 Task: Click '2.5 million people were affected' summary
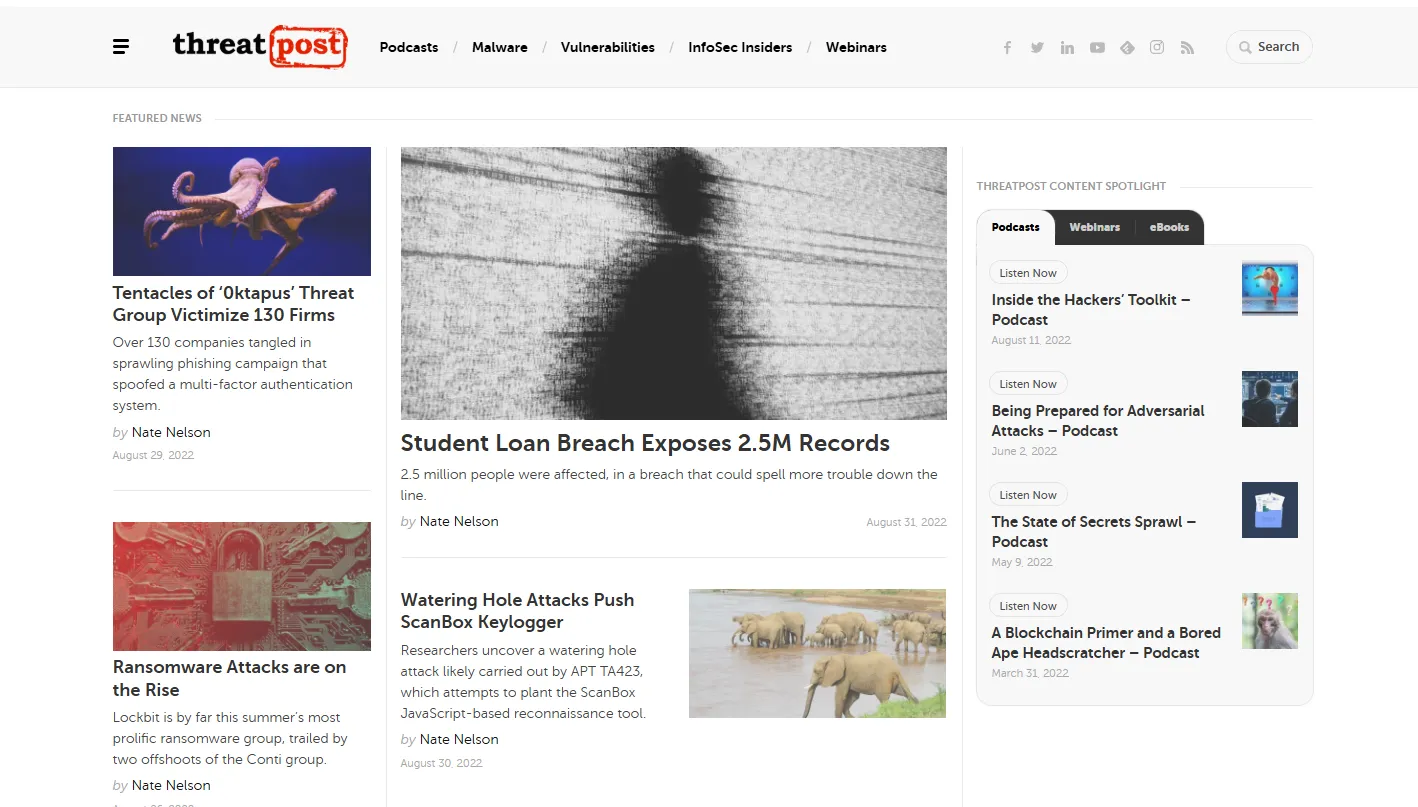(x=669, y=484)
